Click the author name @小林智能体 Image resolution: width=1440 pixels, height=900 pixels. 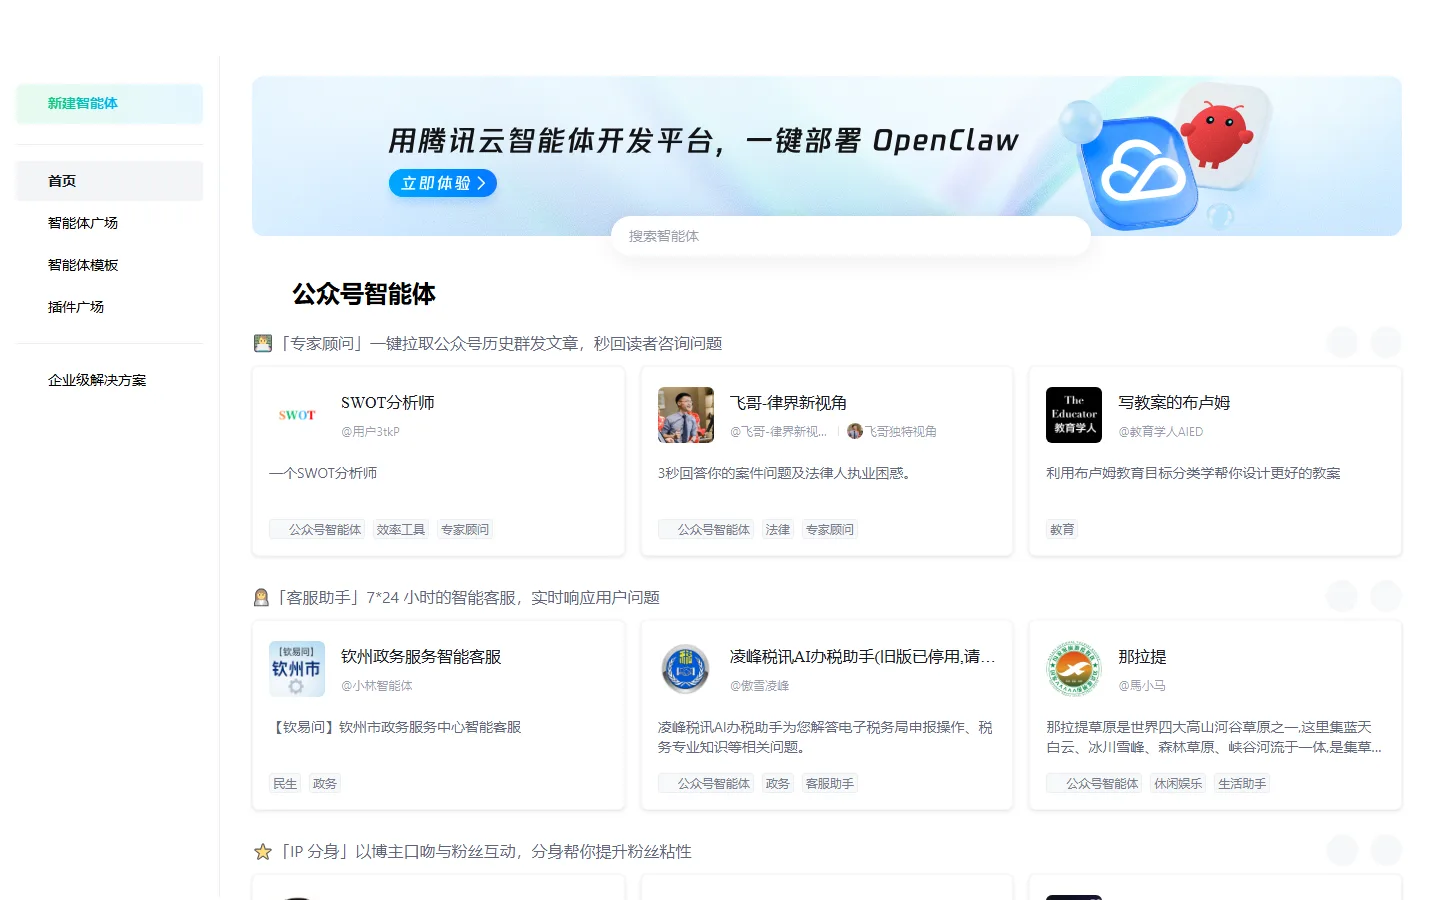[x=377, y=686]
